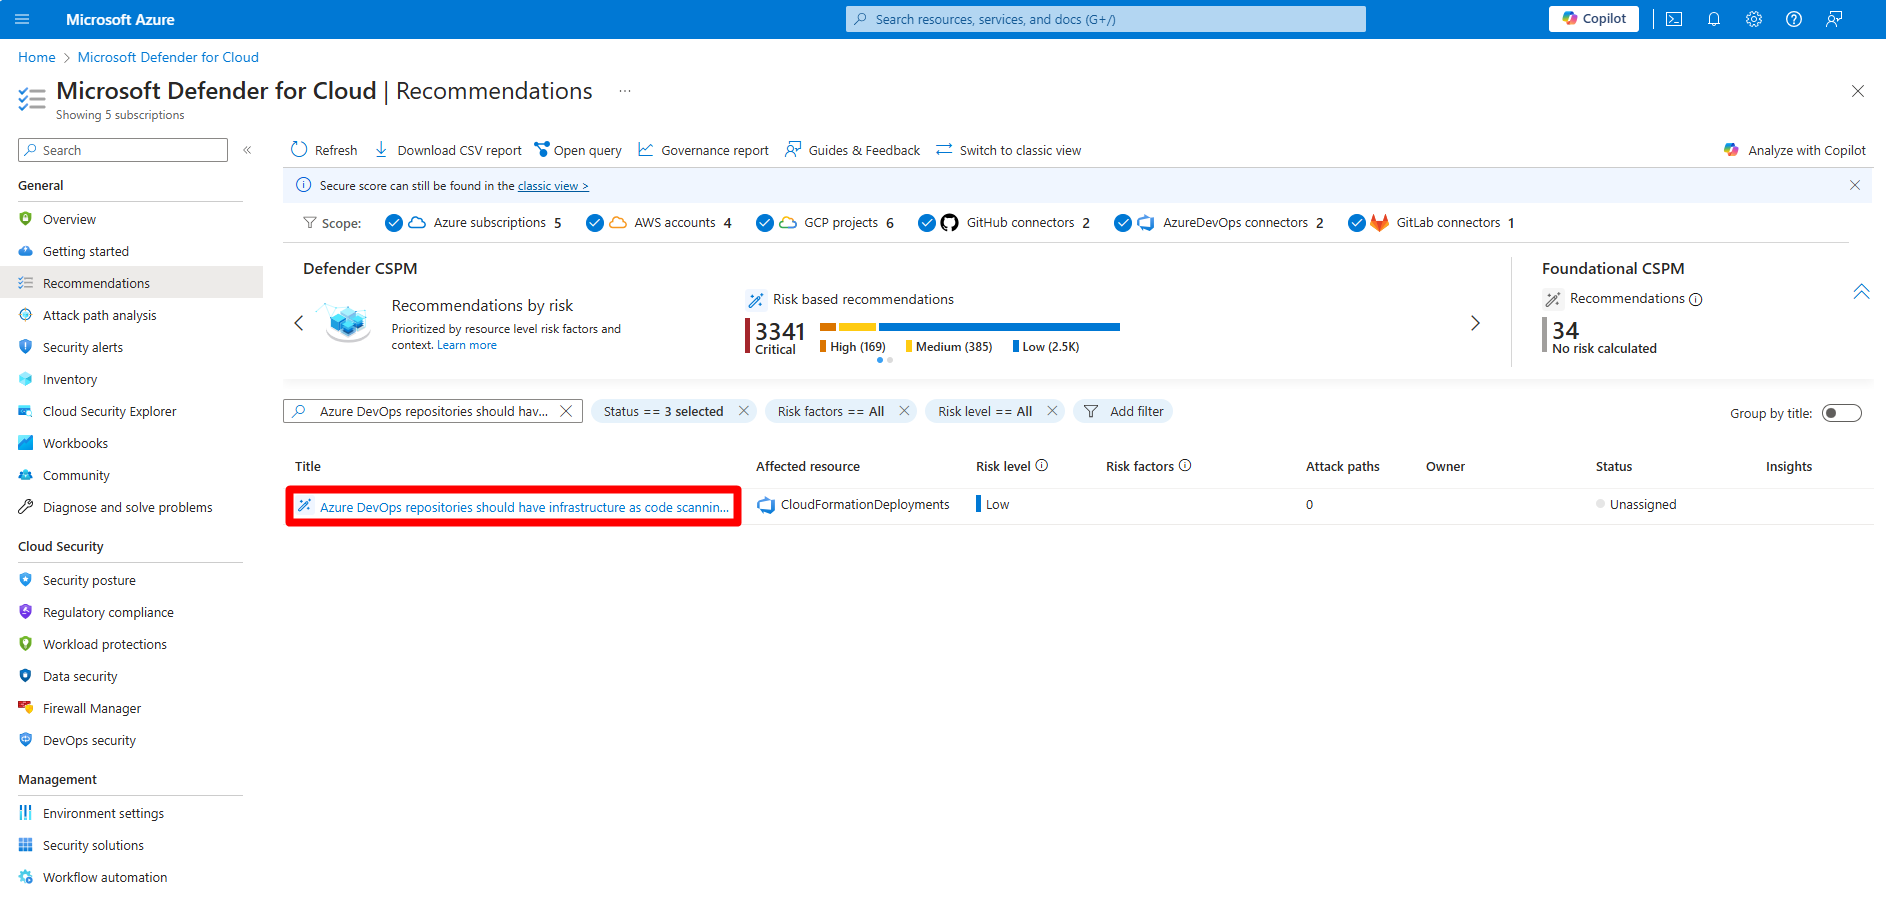Open the Status == 3 selected filter

click(x=664, y=411)
